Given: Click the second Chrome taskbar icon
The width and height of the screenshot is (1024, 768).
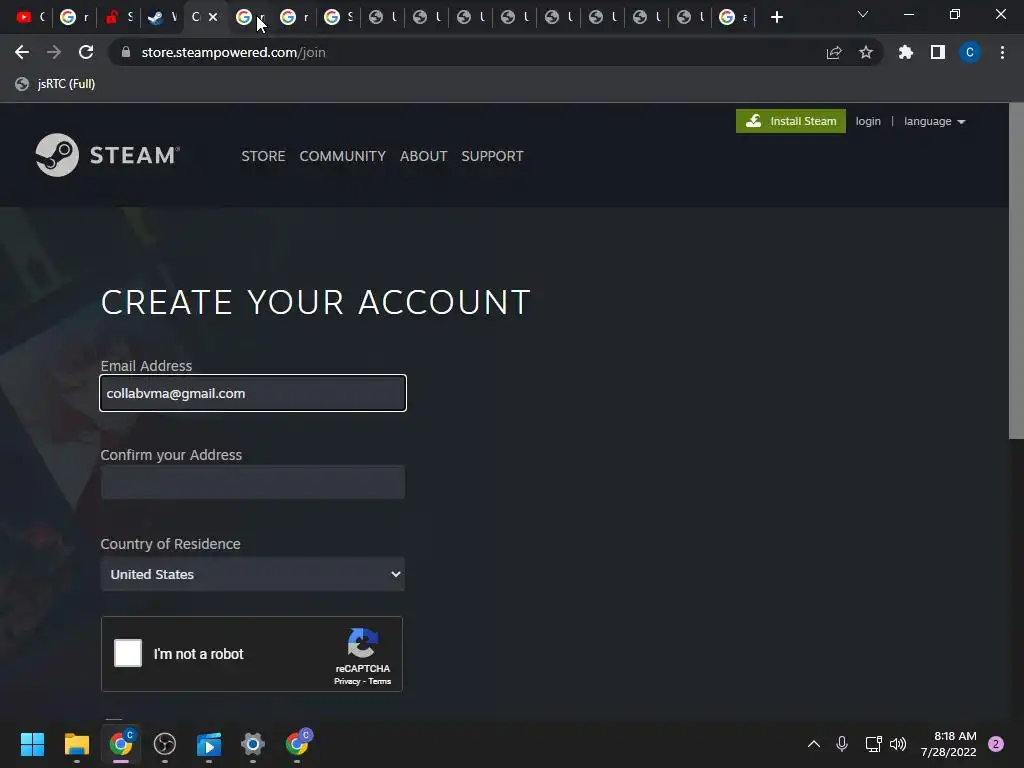Looking at the screenshot, I should point(298,744).
